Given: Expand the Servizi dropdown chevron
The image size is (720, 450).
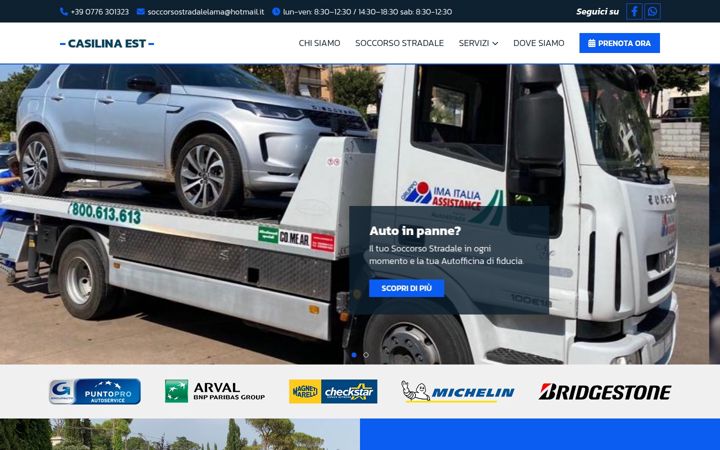Looking at the screenshot, I should pos(495,44).
